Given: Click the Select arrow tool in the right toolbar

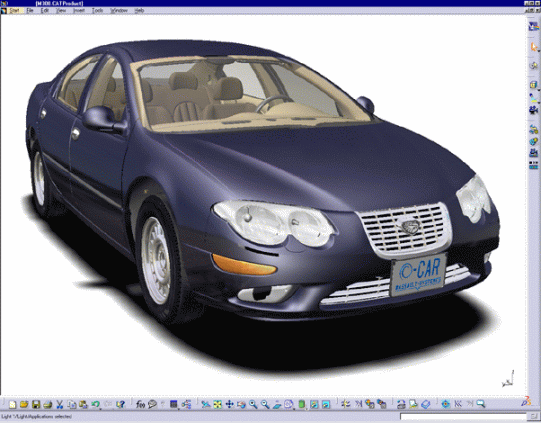Looking at the screenshot, I should 533,47.
